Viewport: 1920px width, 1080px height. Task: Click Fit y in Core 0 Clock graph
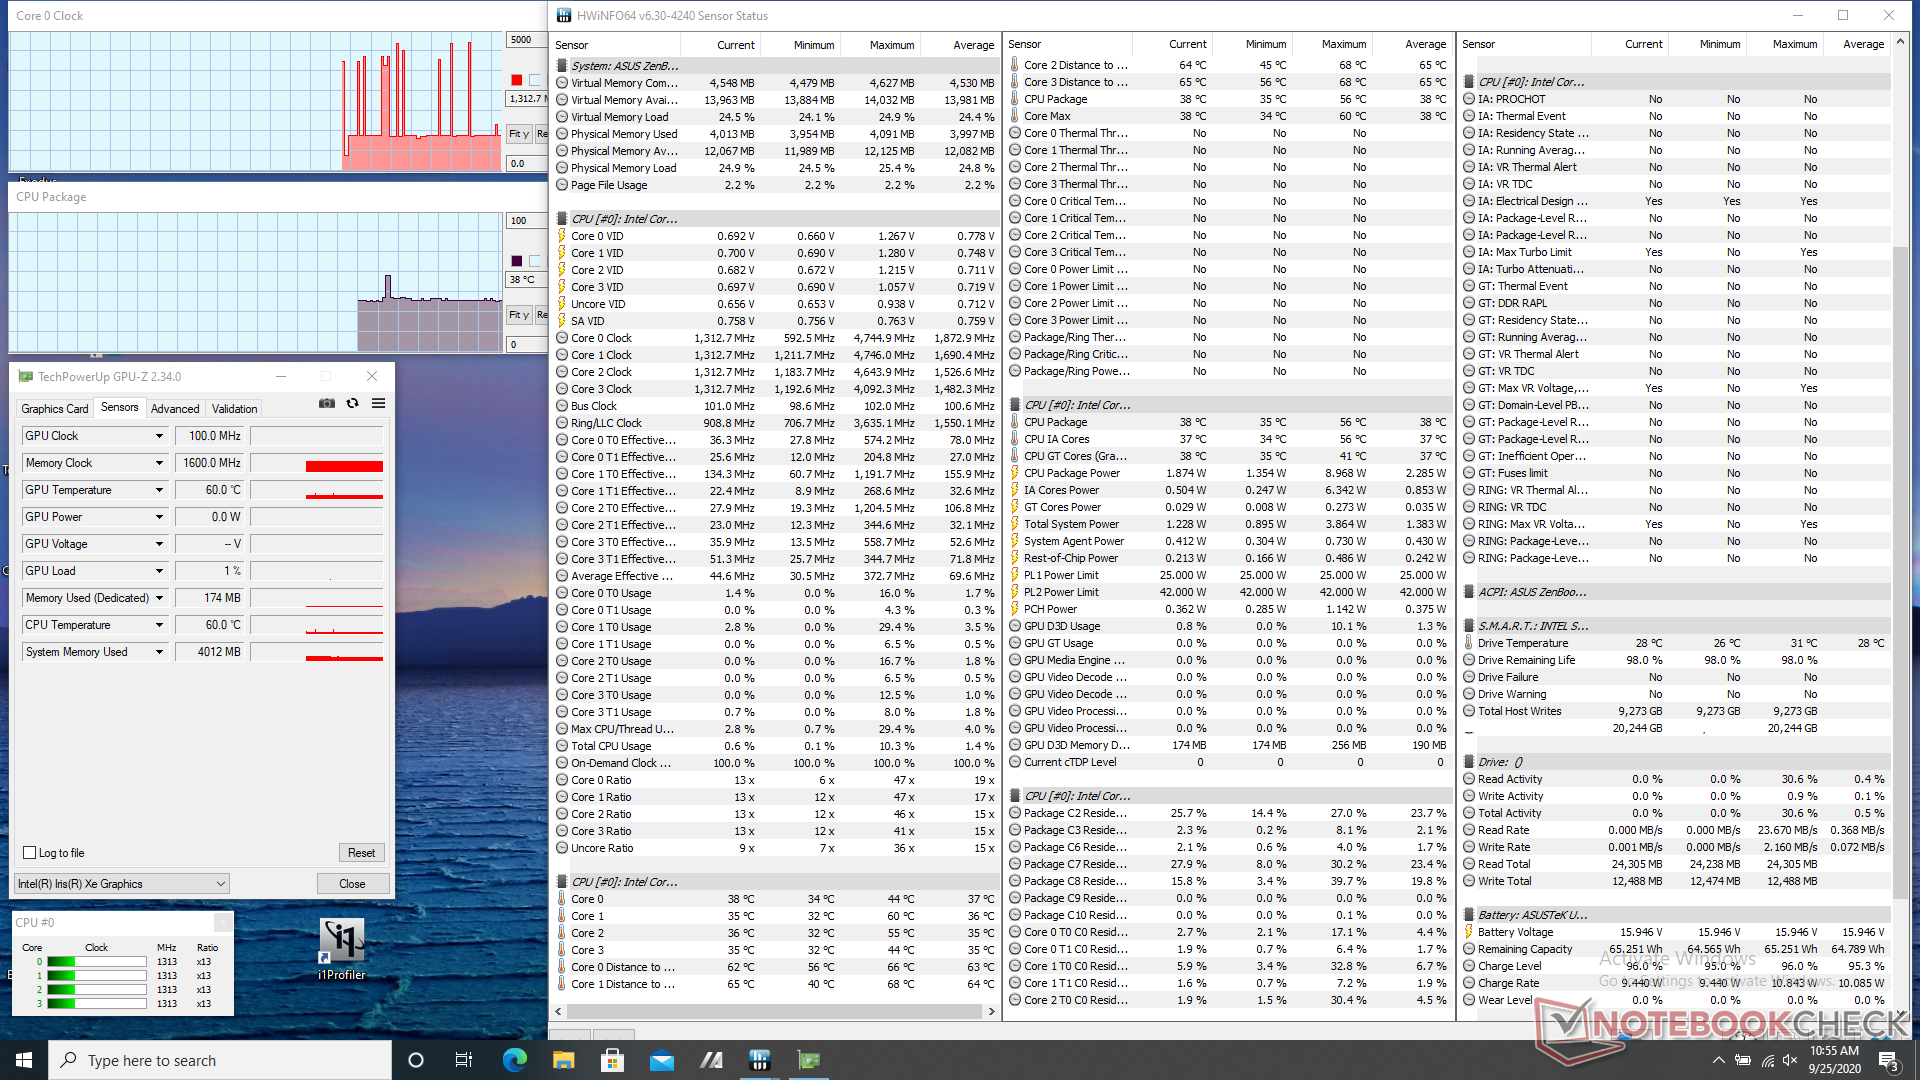pyautogui.click(x=518, y=134)
